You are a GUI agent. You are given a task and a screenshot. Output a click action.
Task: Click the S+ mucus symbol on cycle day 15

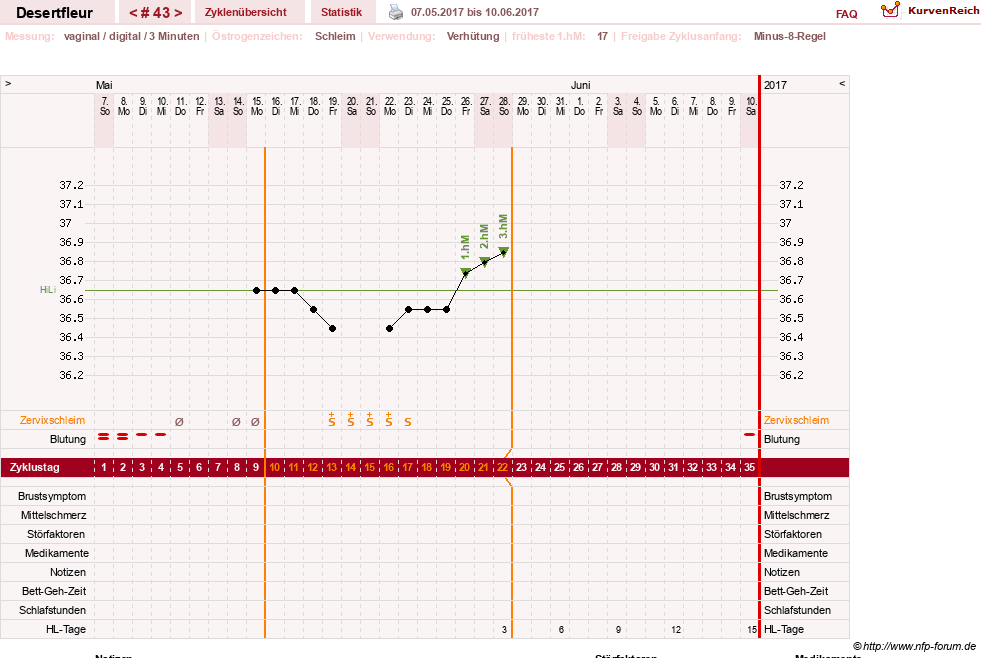tap(370, 420)
